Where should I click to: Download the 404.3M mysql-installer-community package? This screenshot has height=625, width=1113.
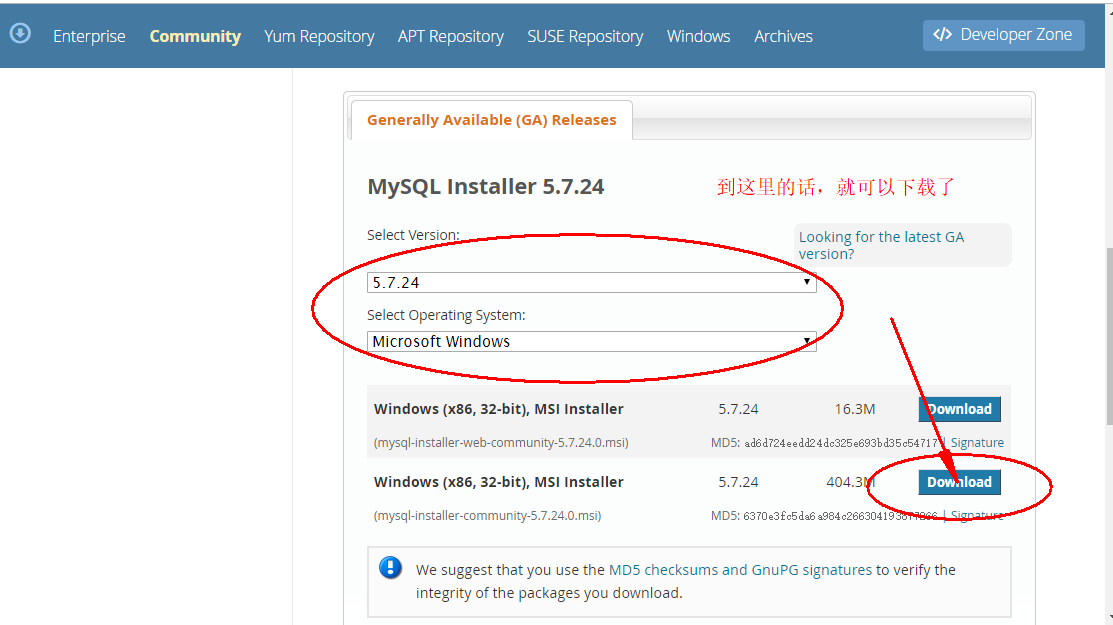click(x=959, y=481)
